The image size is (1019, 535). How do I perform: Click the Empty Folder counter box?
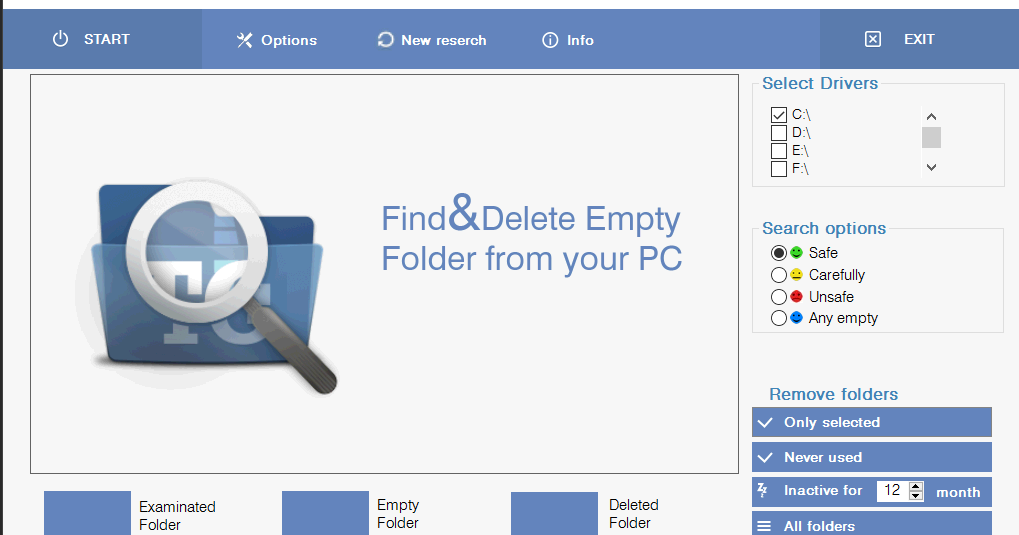click(325, 514)
